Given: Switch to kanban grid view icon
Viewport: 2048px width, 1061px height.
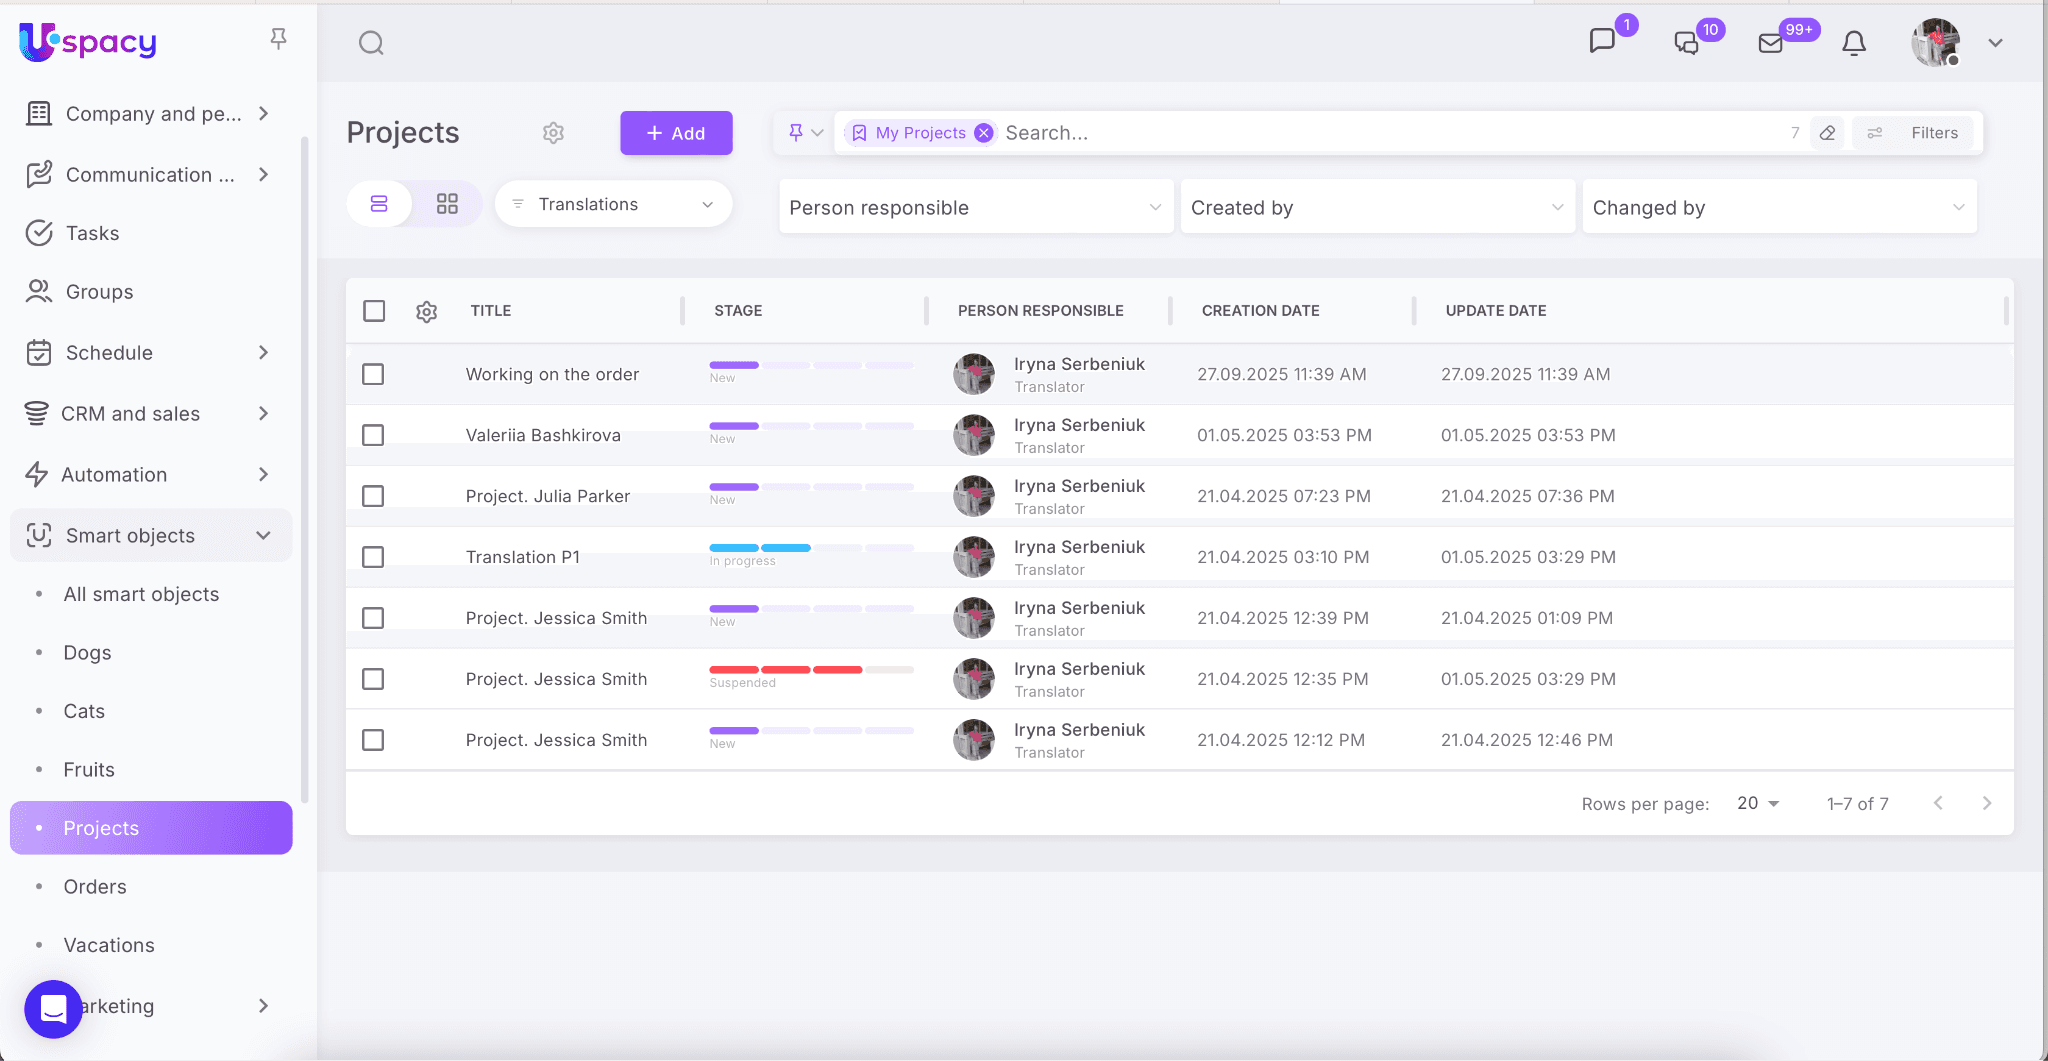Looking at the screenshot, I should 447,204.
